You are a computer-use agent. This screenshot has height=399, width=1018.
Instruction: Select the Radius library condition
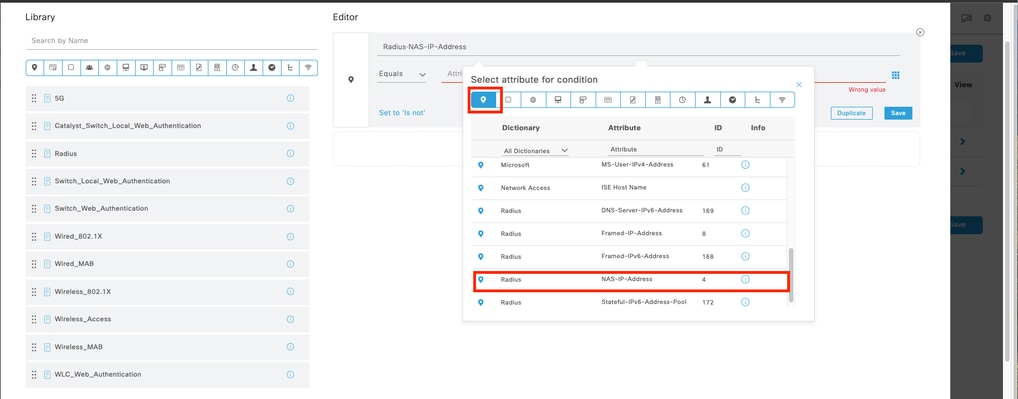click(x=168, y=154)
